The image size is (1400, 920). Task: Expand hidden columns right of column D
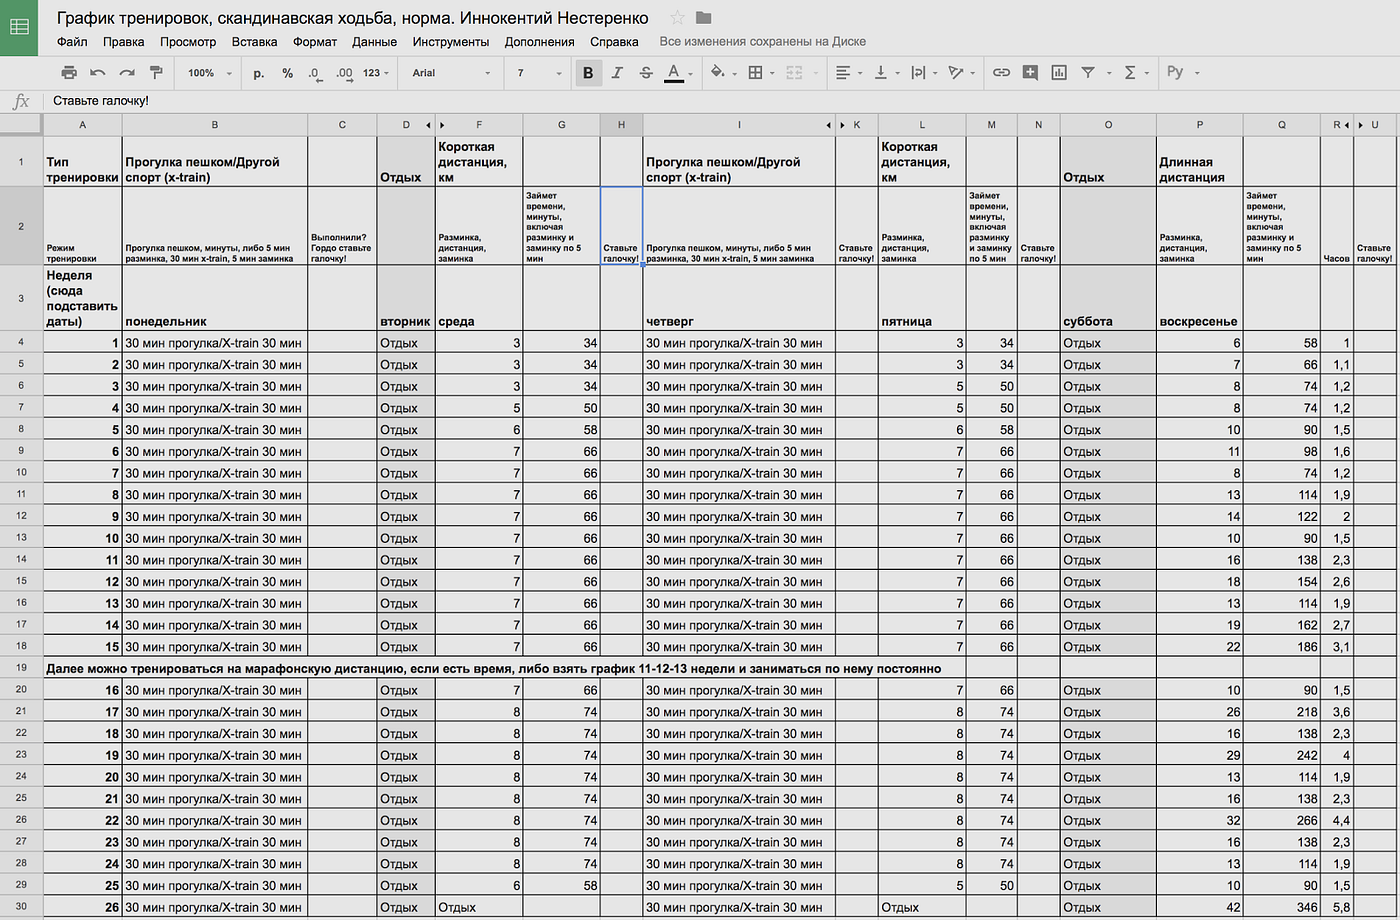pos(429,125)
